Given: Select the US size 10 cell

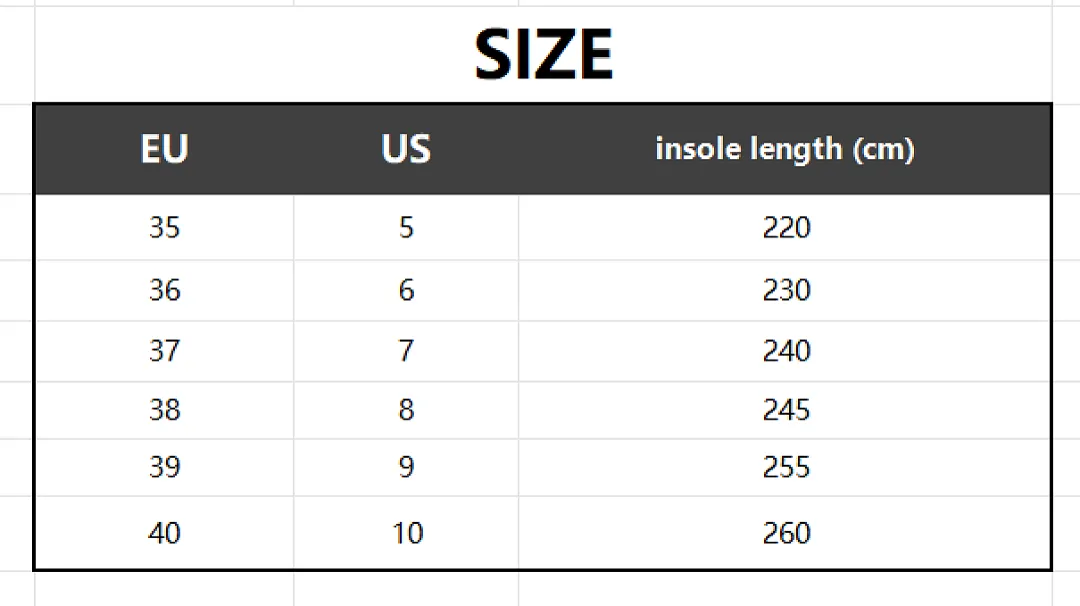Looking at the screenshot, I should 406,533.
